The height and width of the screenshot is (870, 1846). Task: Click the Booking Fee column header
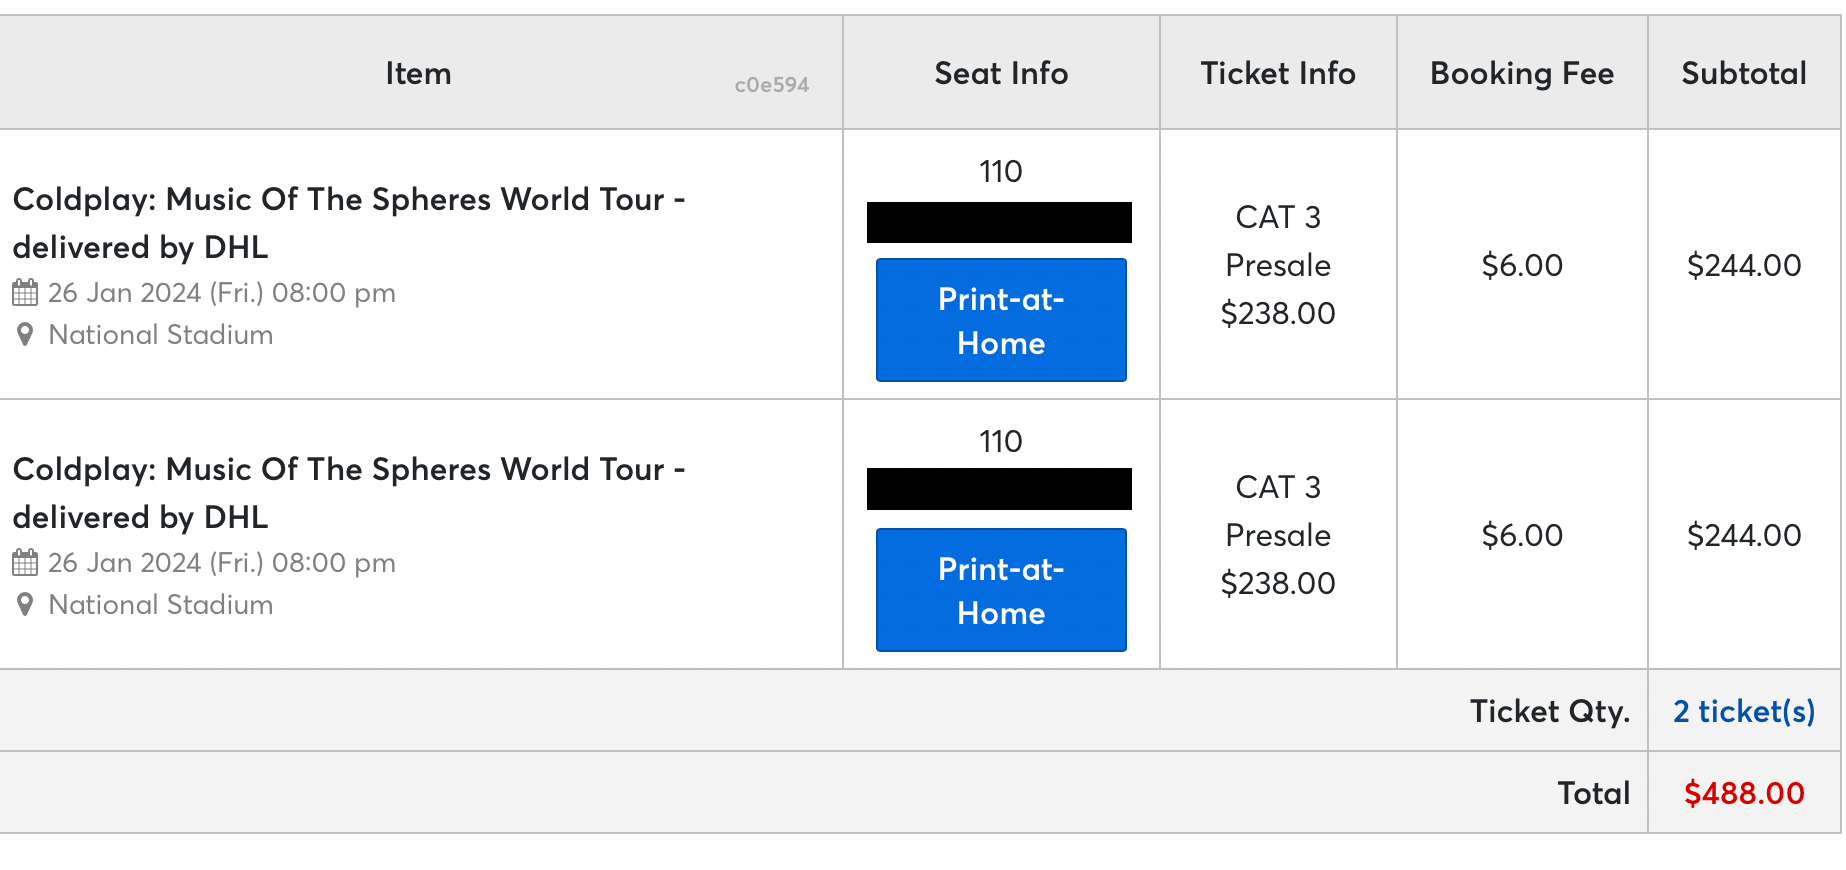point(1521,74)
